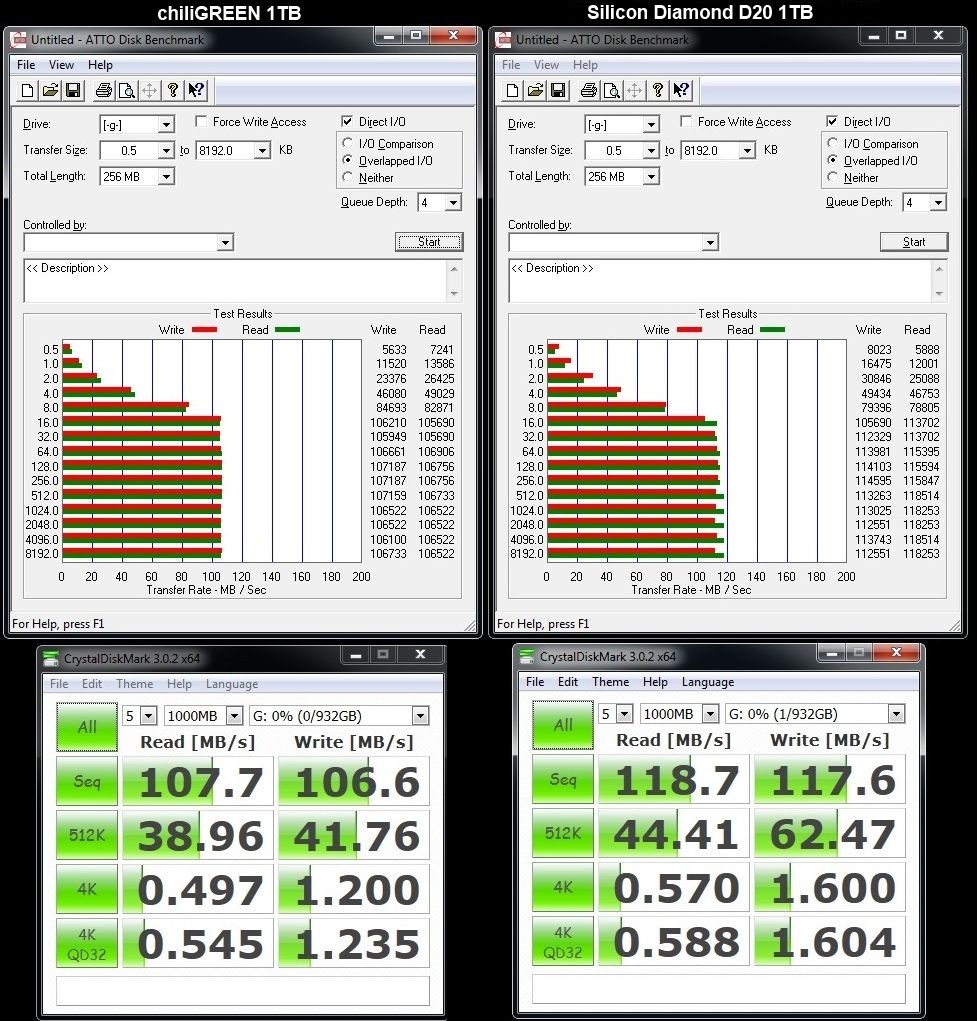Screen dimensions: 977x1021
Task: Click 4K button in left CrystalDiskMark window
Action: pyautogui.click(x=87, y=889)
